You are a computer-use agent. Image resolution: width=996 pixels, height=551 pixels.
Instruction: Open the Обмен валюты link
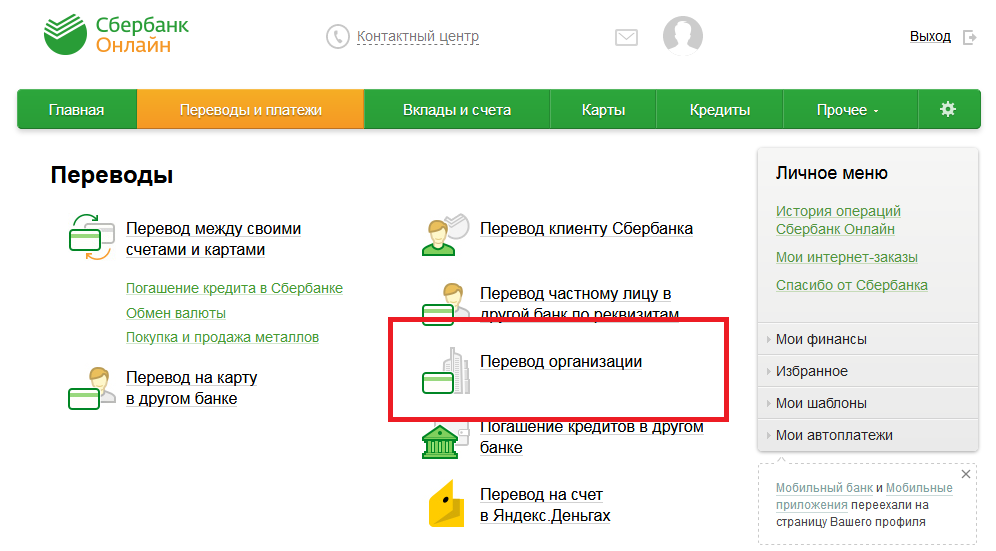click(176, 313)
